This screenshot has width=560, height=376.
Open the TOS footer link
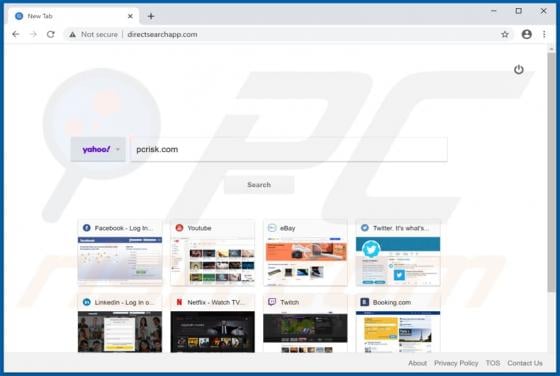click(493, 363)
